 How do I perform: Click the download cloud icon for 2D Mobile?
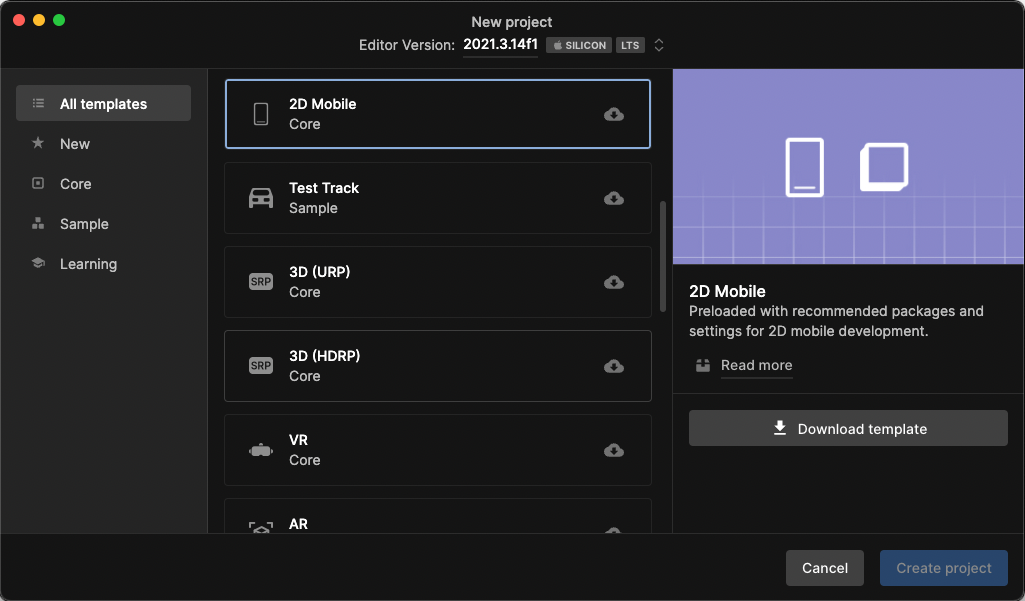614,114
